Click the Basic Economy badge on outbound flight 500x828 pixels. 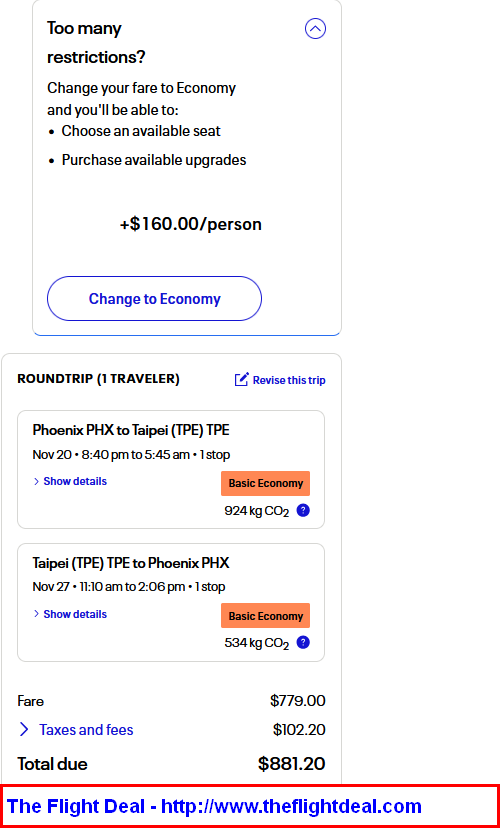click(x=266, y=484)
